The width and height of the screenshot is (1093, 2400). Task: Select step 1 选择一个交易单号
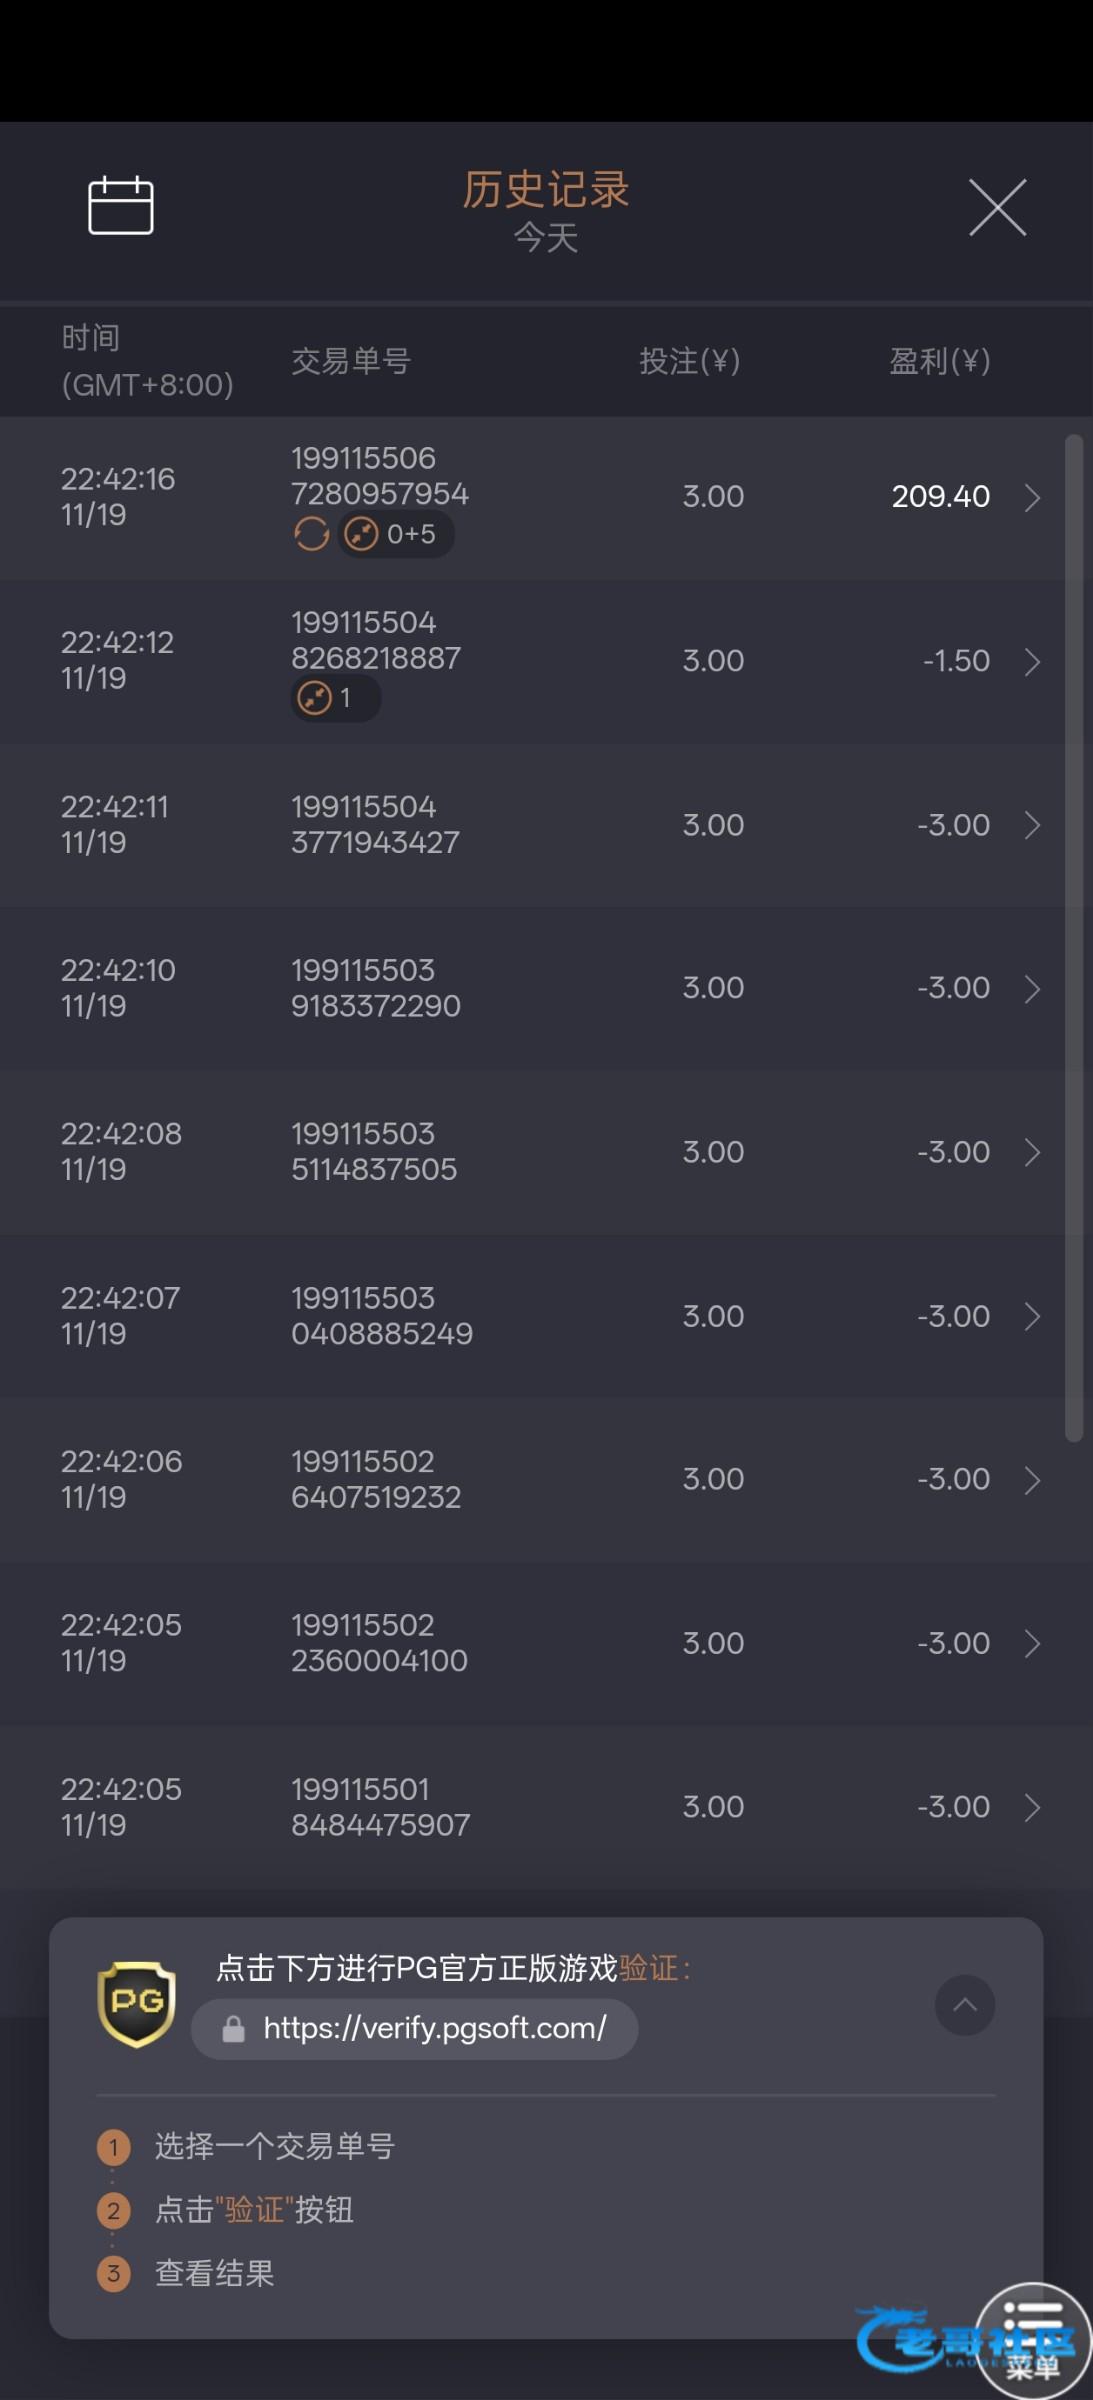click(x=274, y=2146)
